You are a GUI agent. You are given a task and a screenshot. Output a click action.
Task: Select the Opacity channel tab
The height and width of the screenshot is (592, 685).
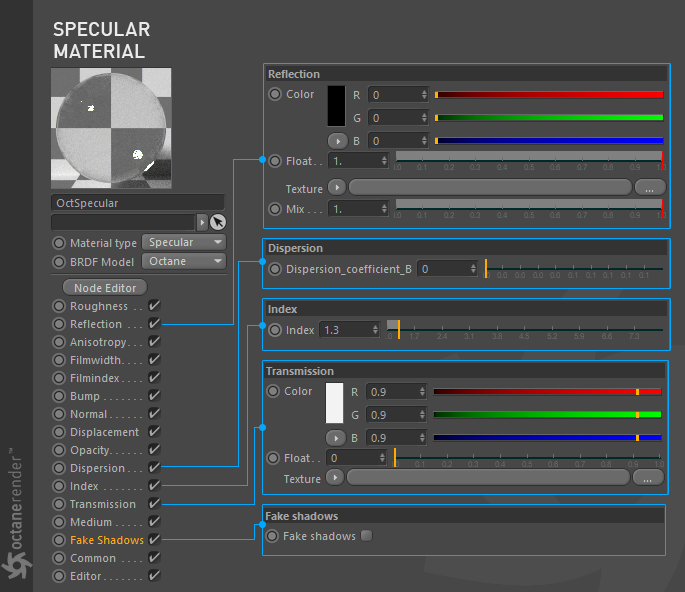click(x=90, y=450)
